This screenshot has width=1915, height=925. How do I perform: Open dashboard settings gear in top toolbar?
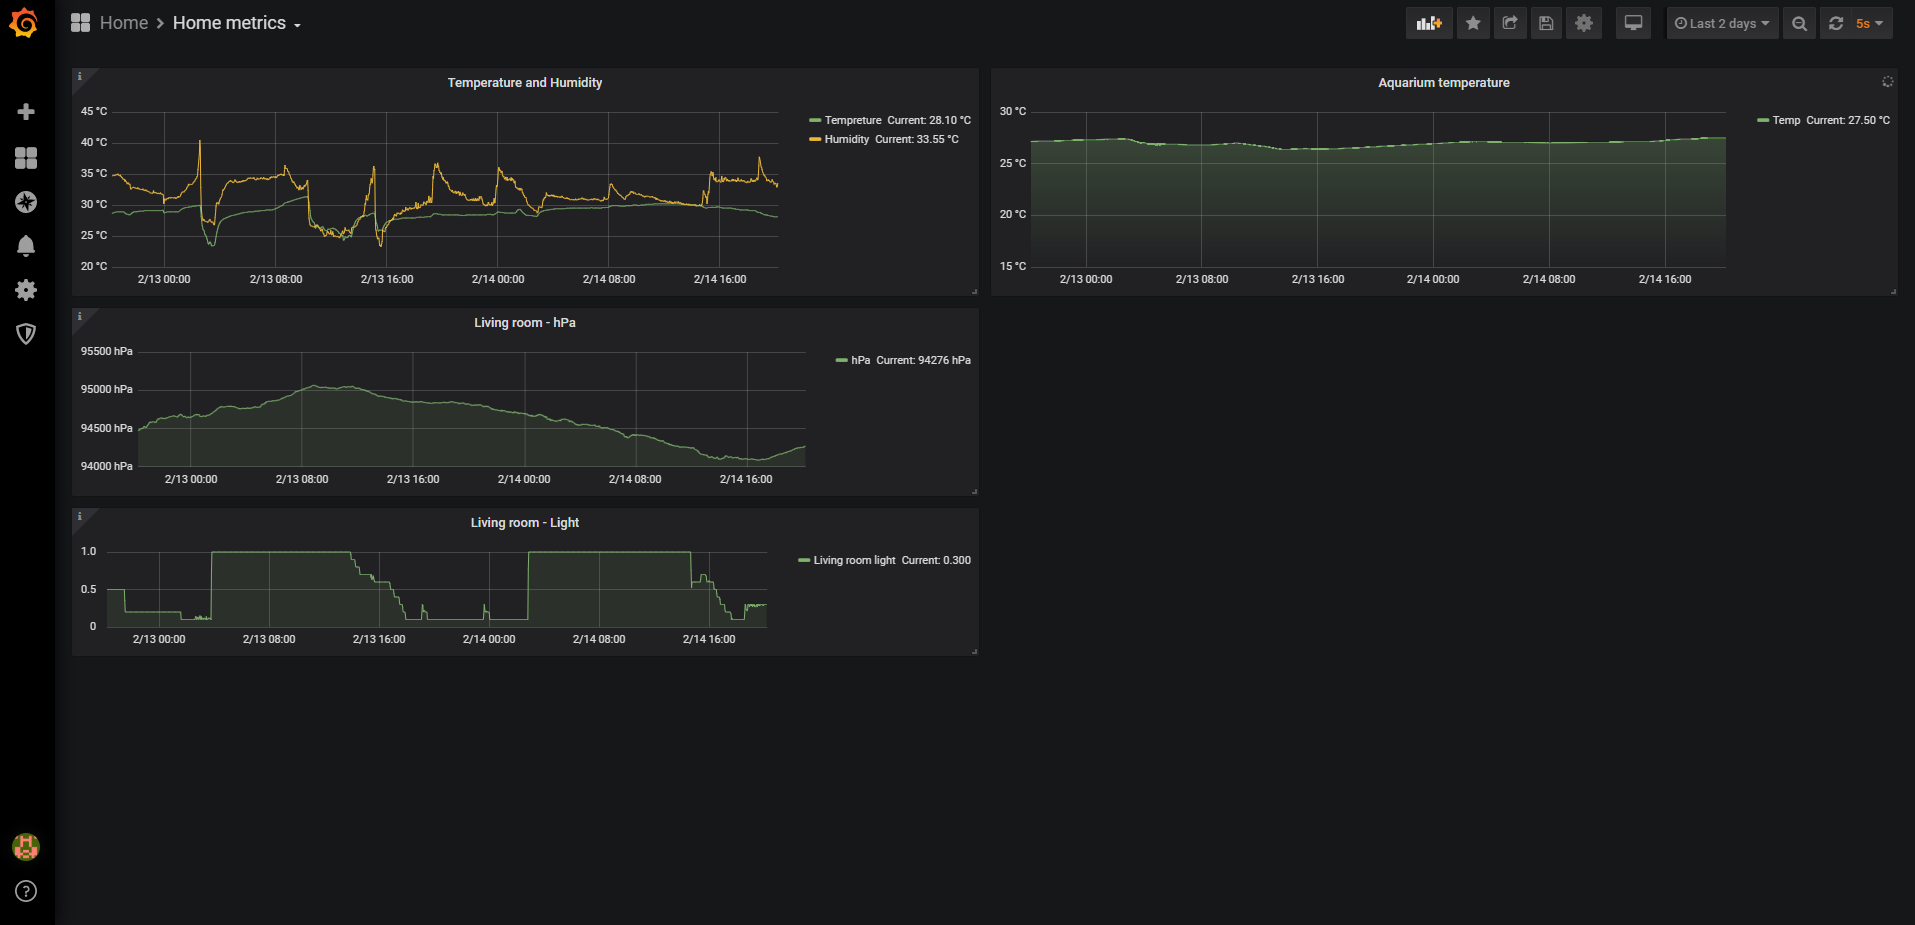point(1584,23)
